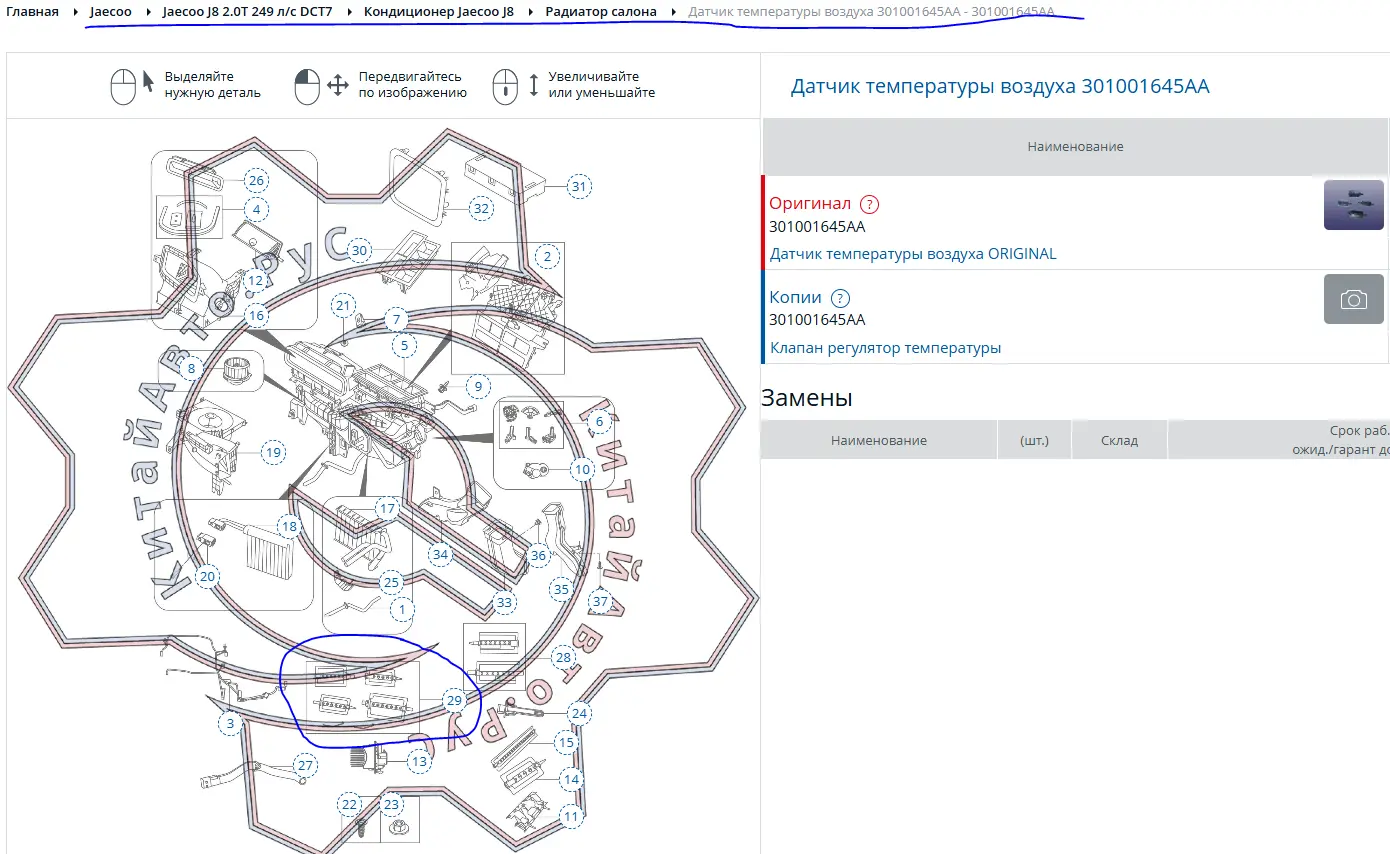Select part number 29 on the diagram

[x=454, y=701]
